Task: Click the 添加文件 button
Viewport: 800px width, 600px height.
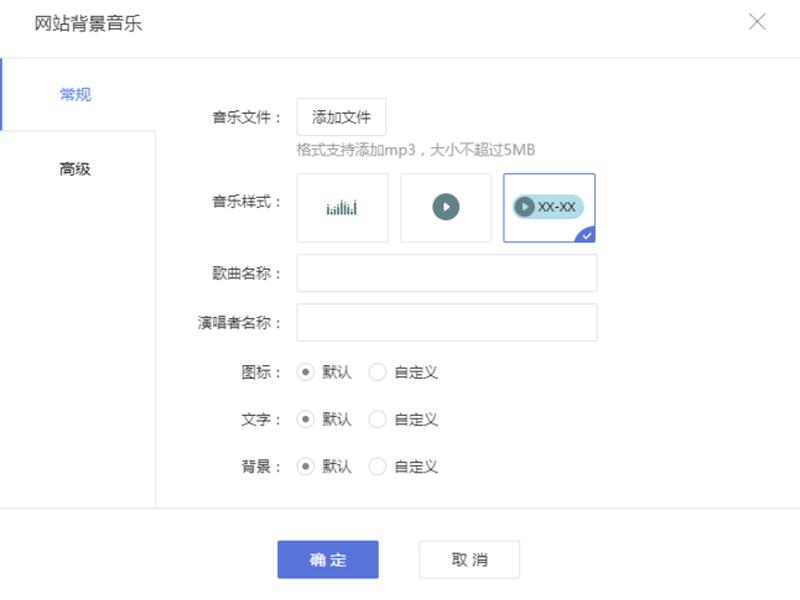Action: coord(341,117)
